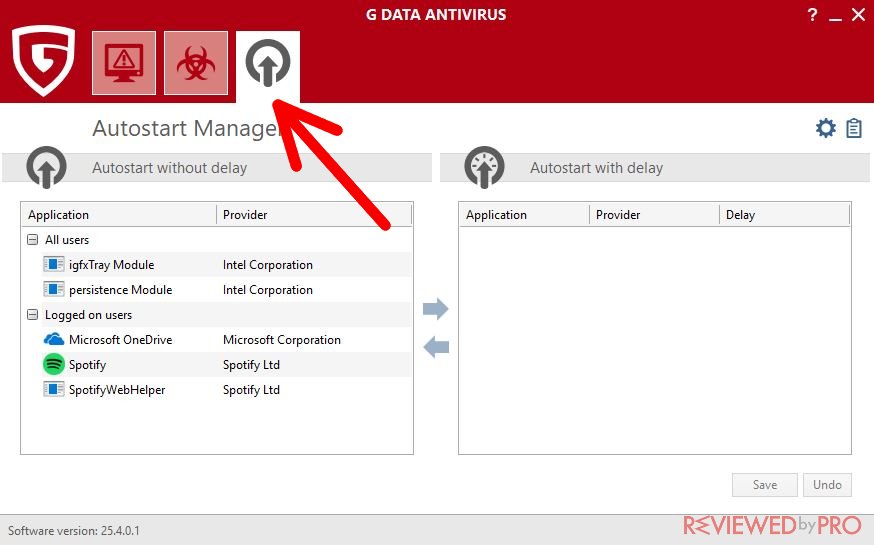Click the Autostart without delay header label
The height and width of the screenshot is (545, 874).
point(169,168)
